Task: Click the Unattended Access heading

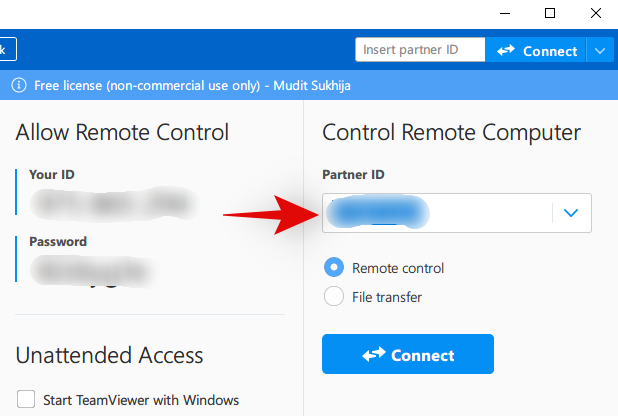Action: point(109,355)
